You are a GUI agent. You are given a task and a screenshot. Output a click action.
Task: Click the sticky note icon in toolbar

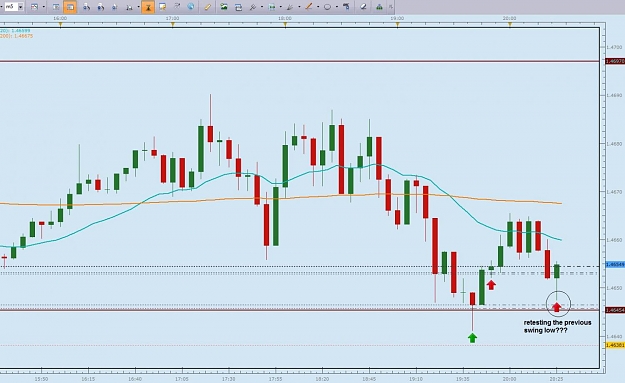(162, 7)
